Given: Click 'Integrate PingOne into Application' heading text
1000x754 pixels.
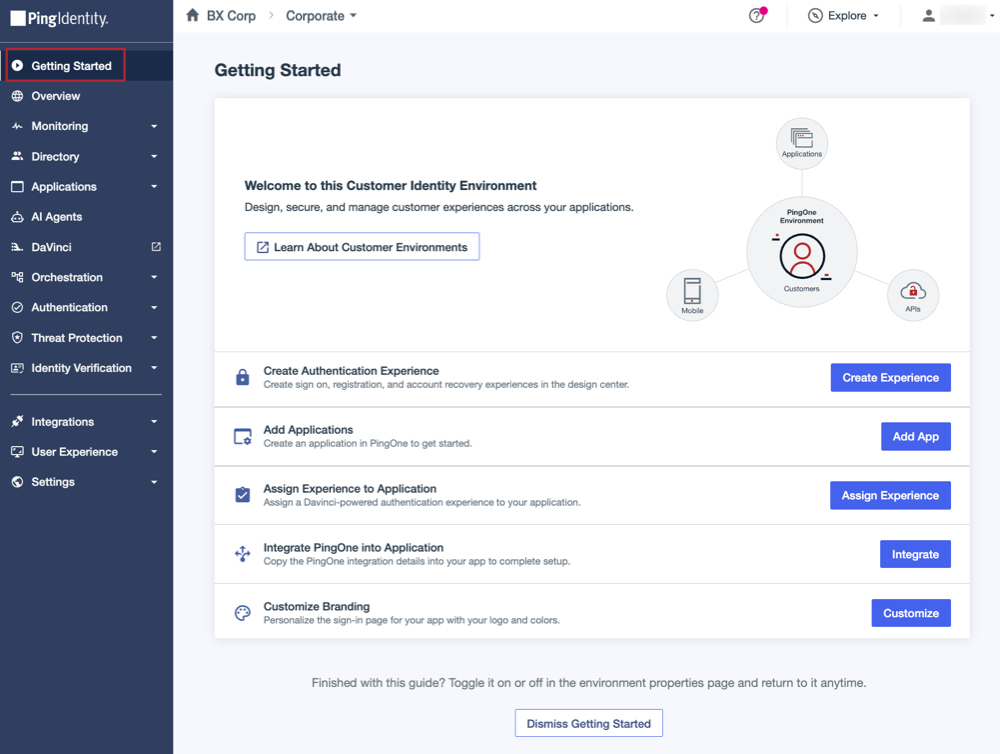Looking at the screenshot, I should coord(353,547).
